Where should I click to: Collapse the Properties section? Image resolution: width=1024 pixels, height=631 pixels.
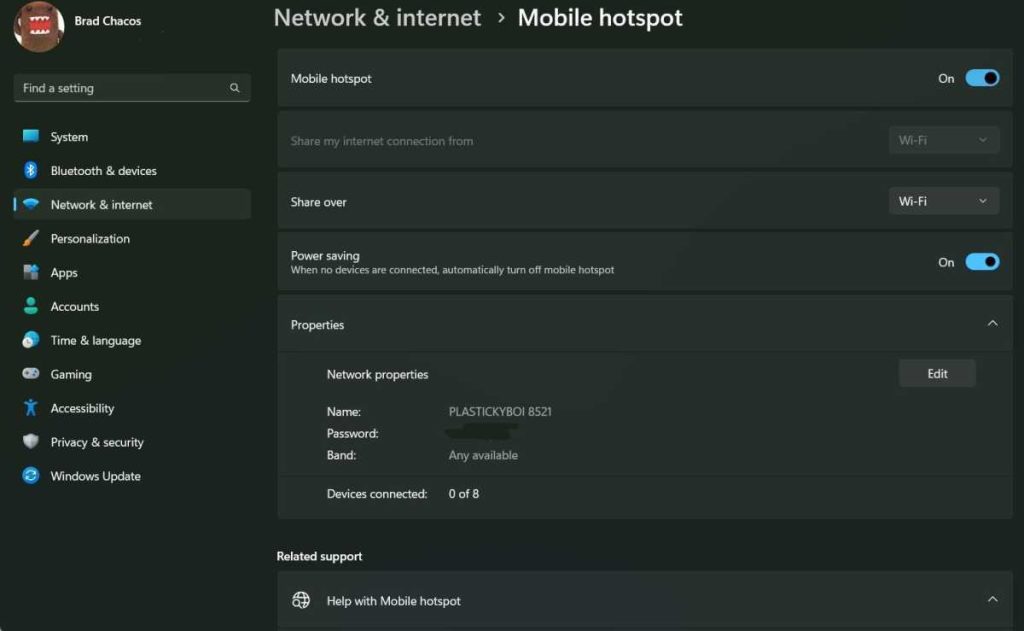(992, 324)
